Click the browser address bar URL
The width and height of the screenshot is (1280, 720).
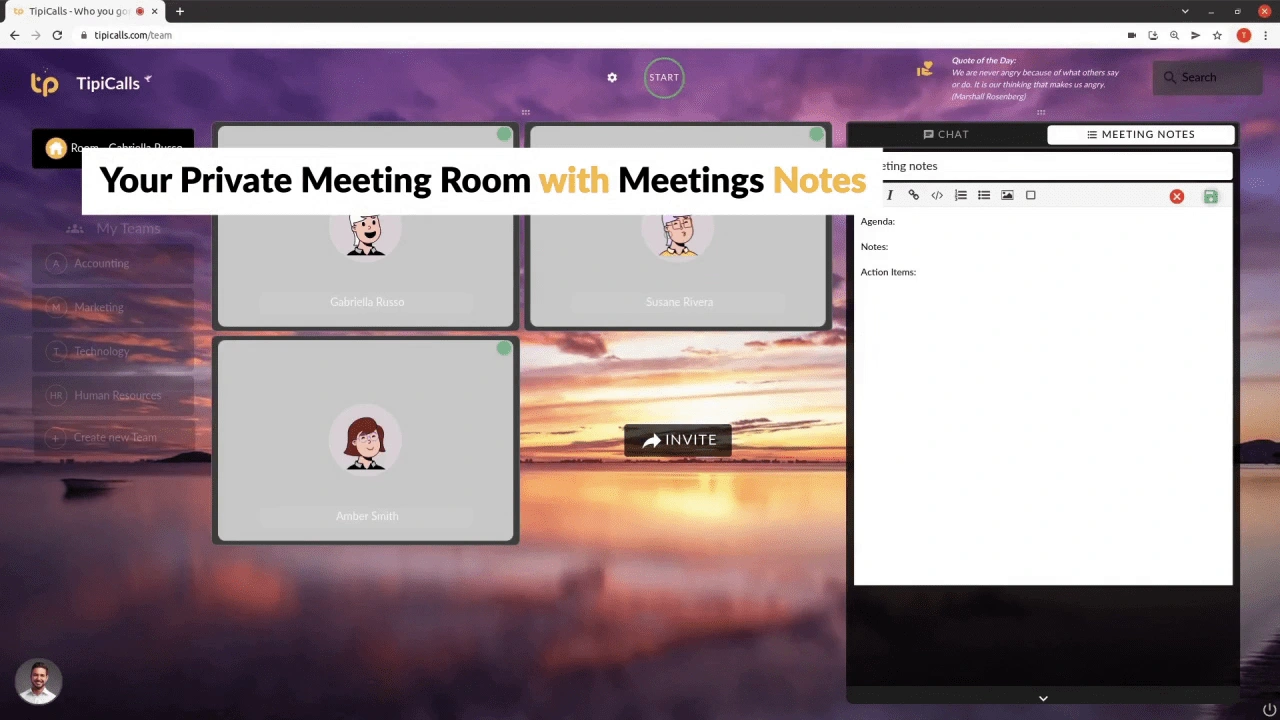[133, 35]
